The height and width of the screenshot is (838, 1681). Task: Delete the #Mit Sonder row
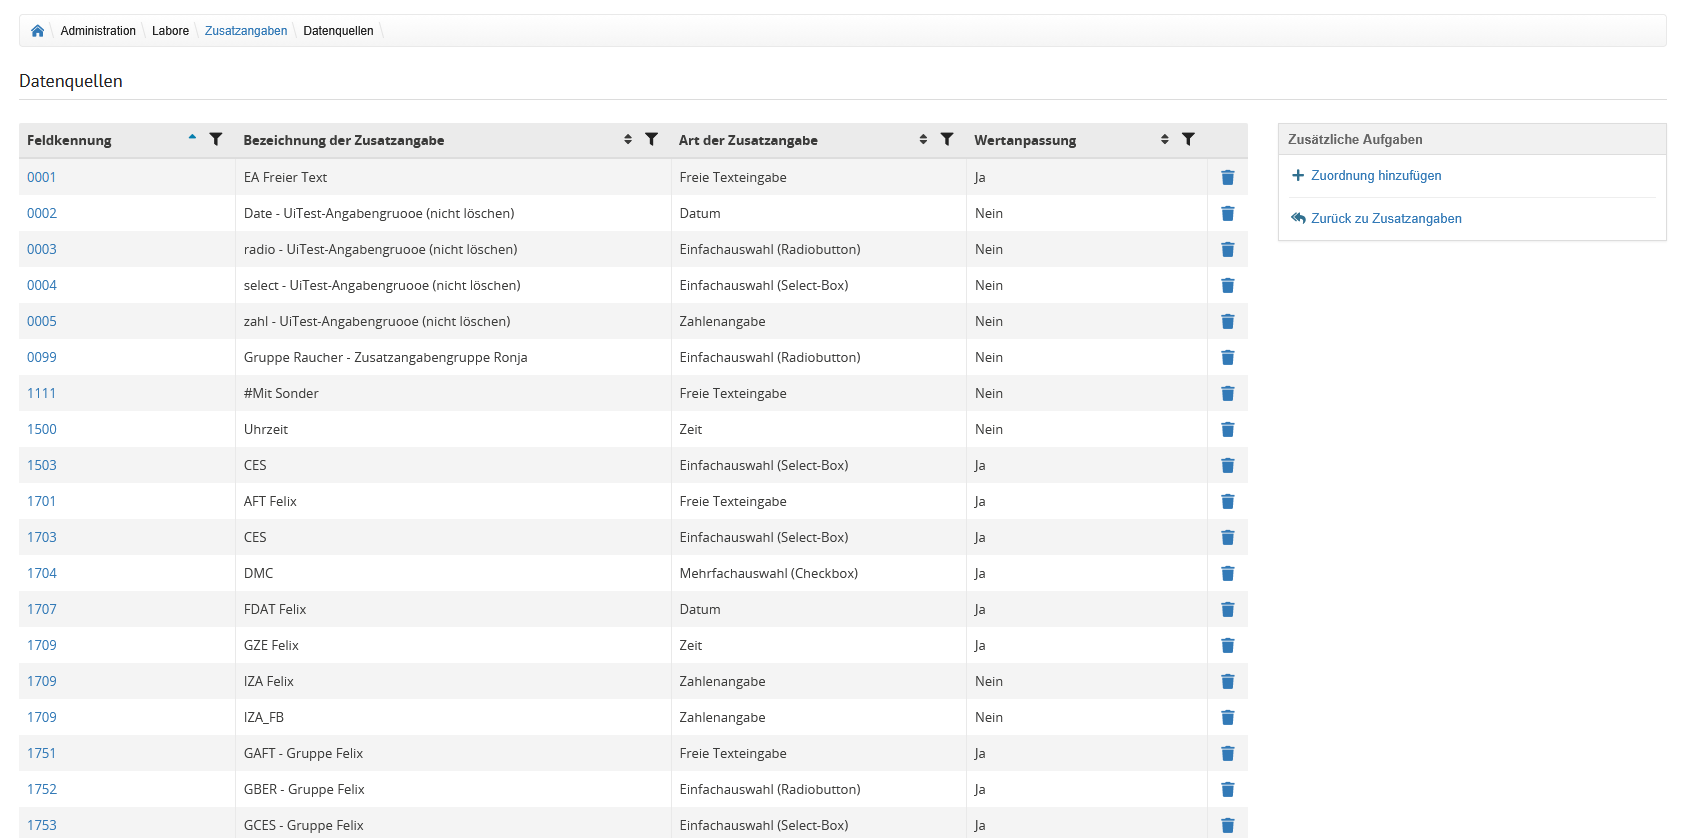click(1227, 394)
